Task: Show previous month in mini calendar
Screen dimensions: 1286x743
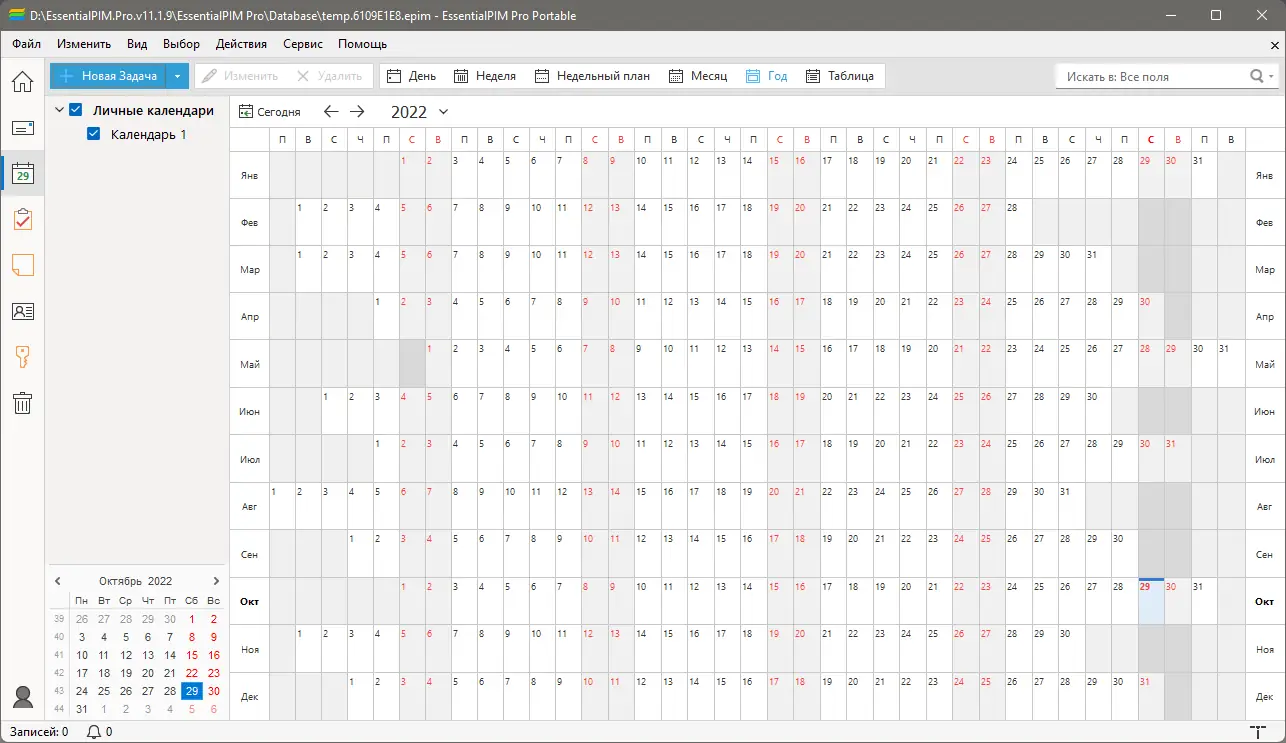Action: [x=58, y=581]
